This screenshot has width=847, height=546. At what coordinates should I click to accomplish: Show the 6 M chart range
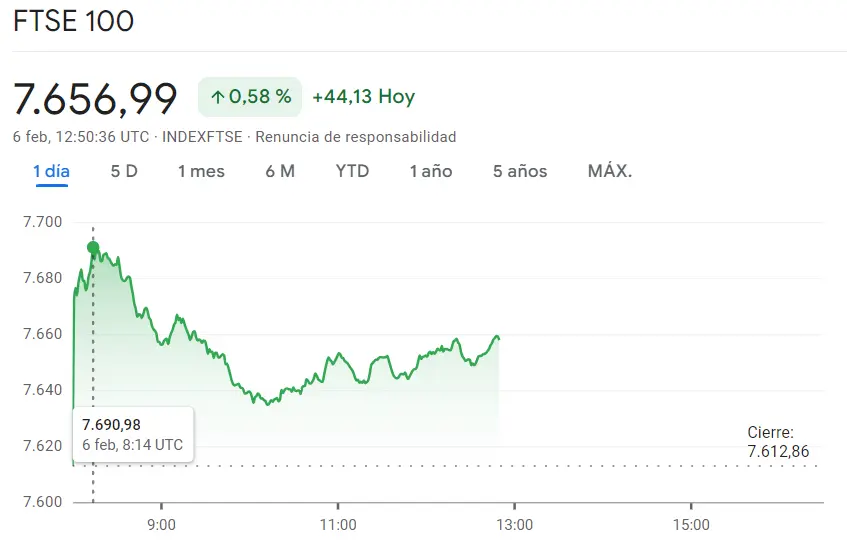pyautogui.click(x=280, y=171)
